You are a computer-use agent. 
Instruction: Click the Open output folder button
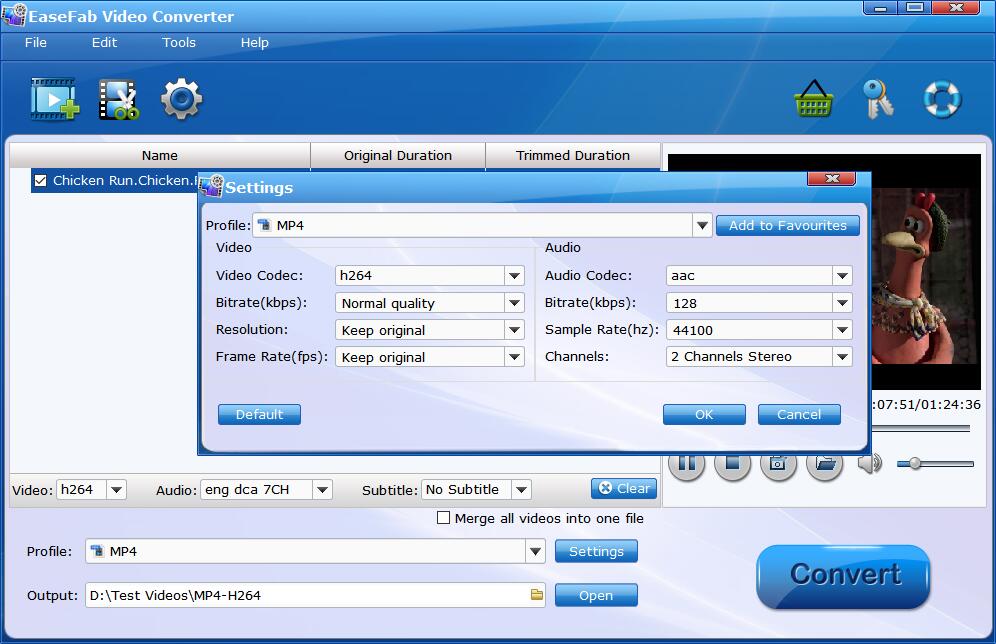pyautogui.click(x=596, y=595)
